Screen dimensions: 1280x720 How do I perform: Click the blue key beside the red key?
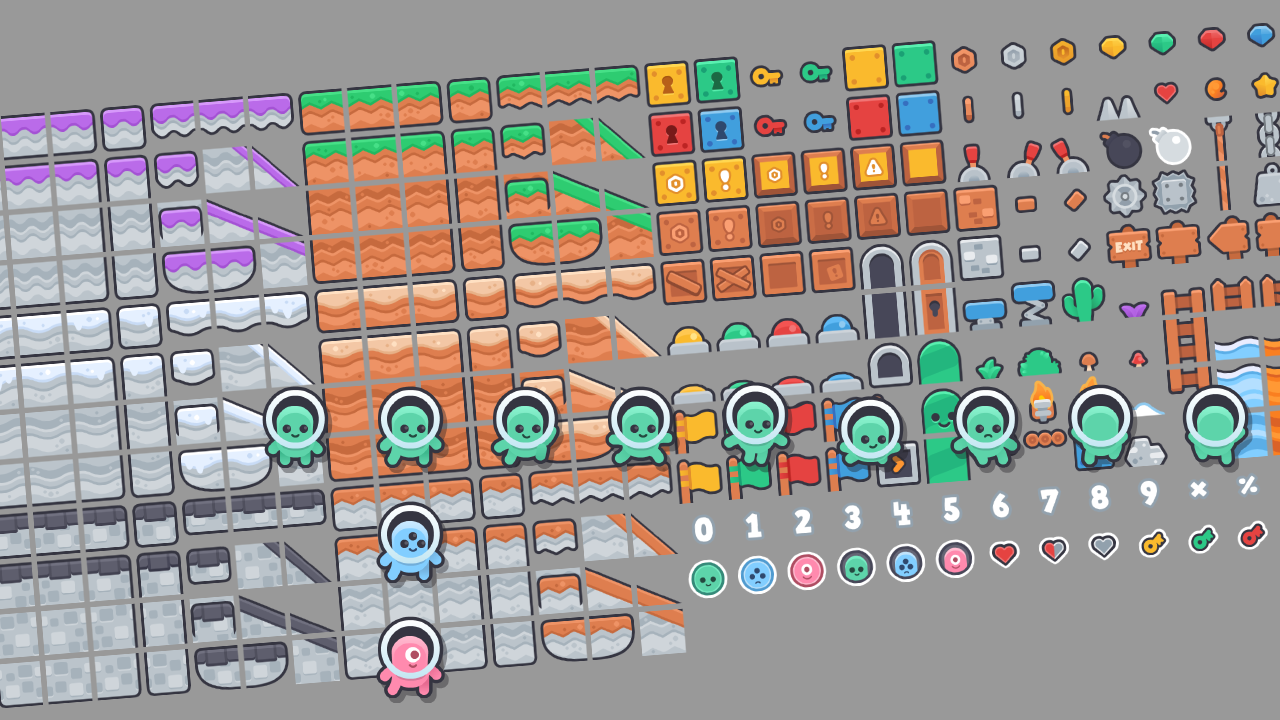click(x=819, y=121)
